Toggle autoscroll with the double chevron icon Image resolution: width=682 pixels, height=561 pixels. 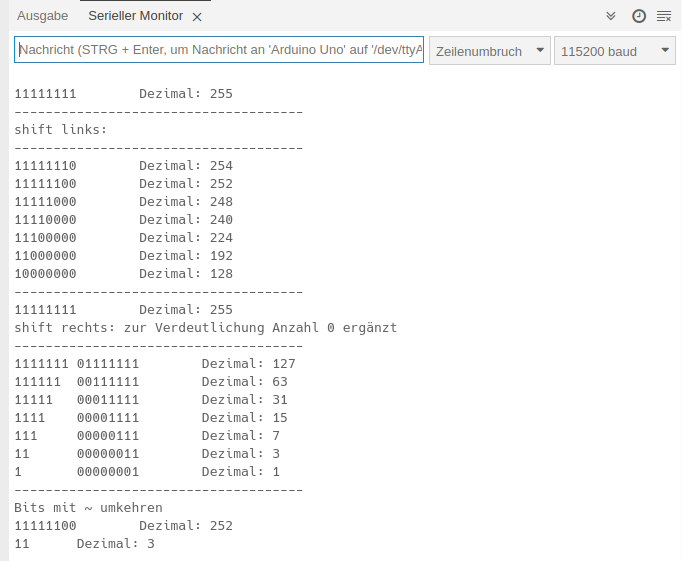[x=611, y=16]
